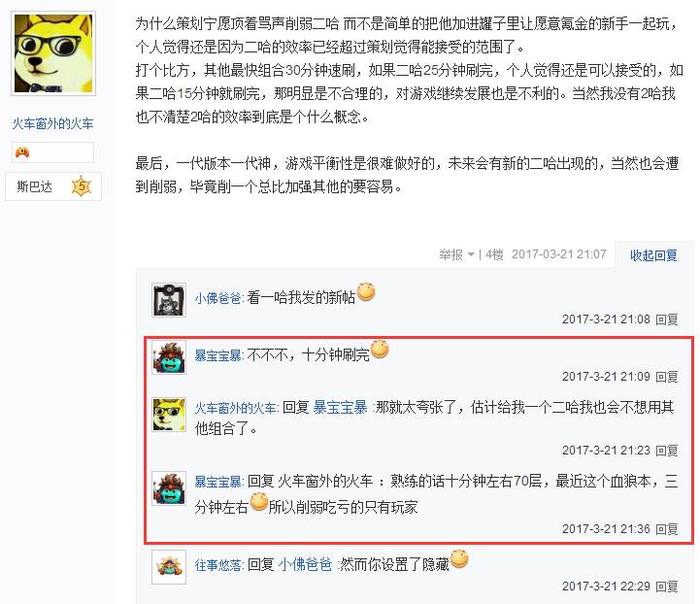The height and width of the screenshot is (604, 700).
Task: Reply to the 21:36 comment via 回复
Action: tap(667, 529)
